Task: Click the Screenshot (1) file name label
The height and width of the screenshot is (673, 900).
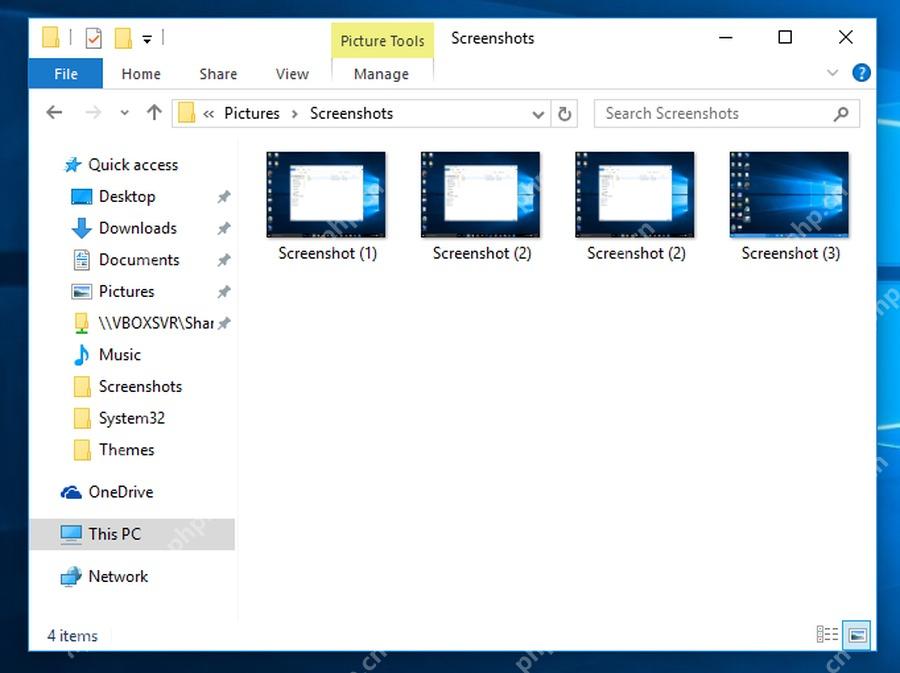Action: tap(328, 253)
